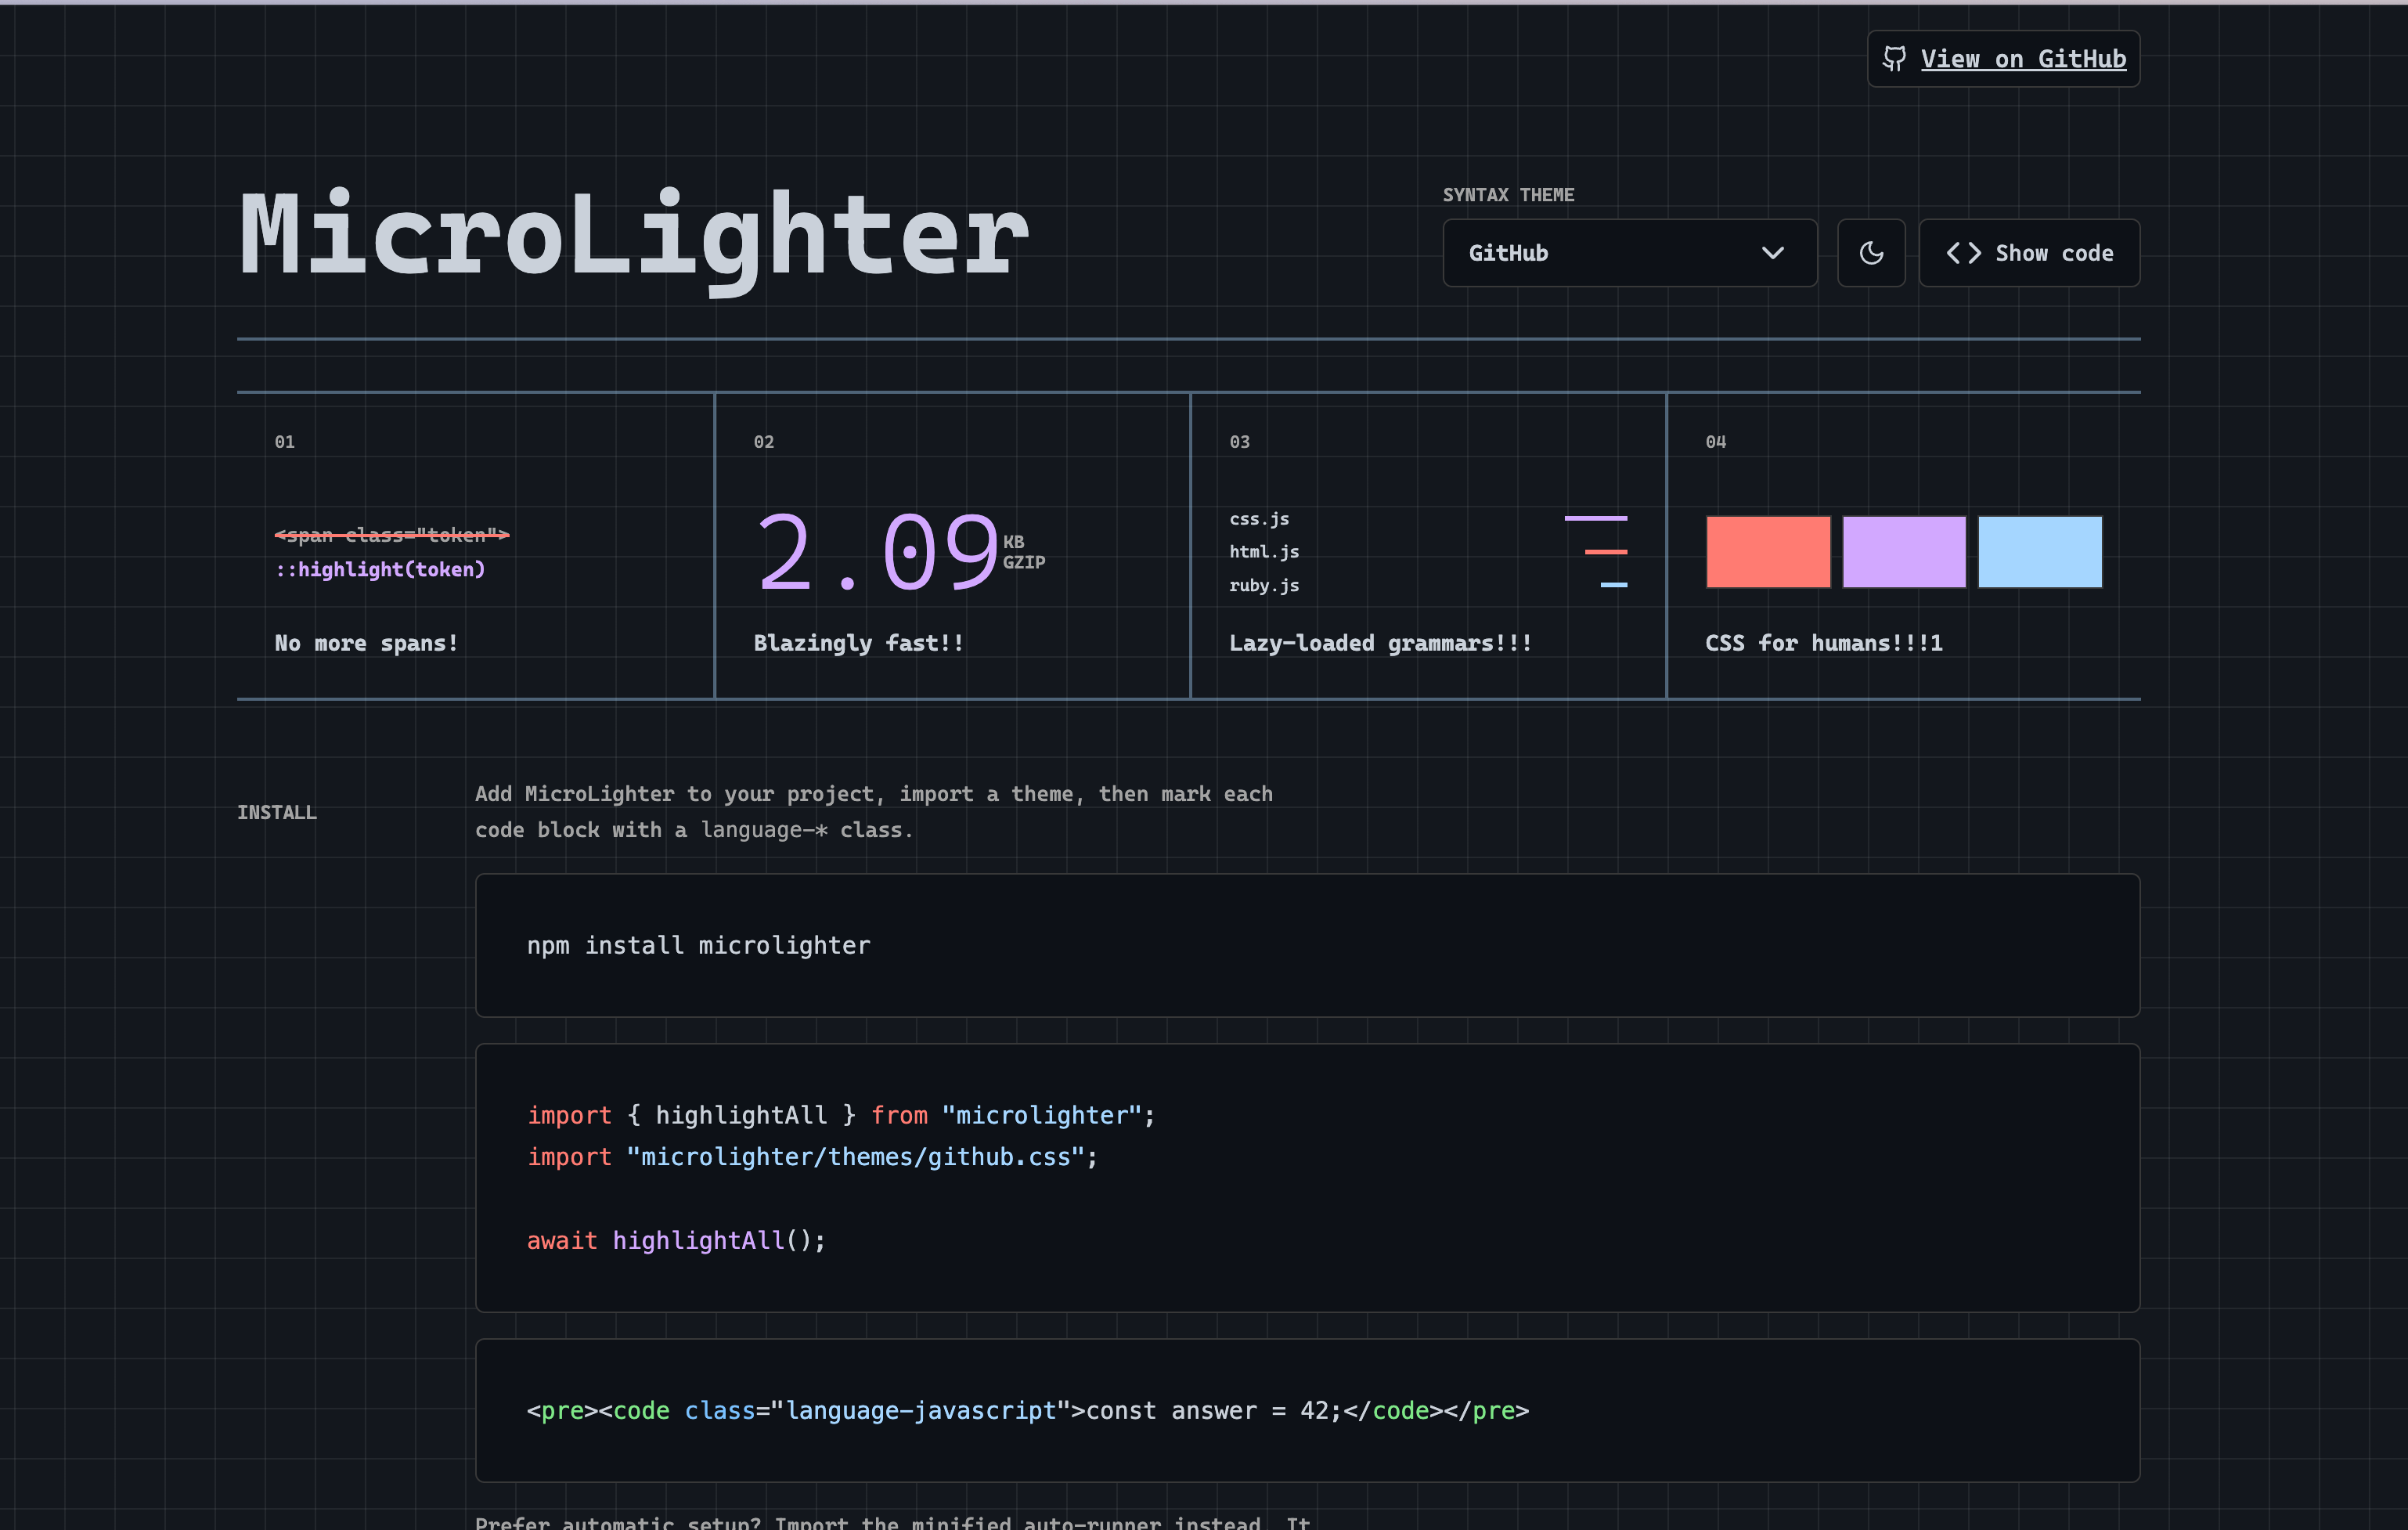This screenshot has height=1530, width=2408.
Task: Open the Syntax Theme dropdown showing GitHub
Action: click(1629, 253)
